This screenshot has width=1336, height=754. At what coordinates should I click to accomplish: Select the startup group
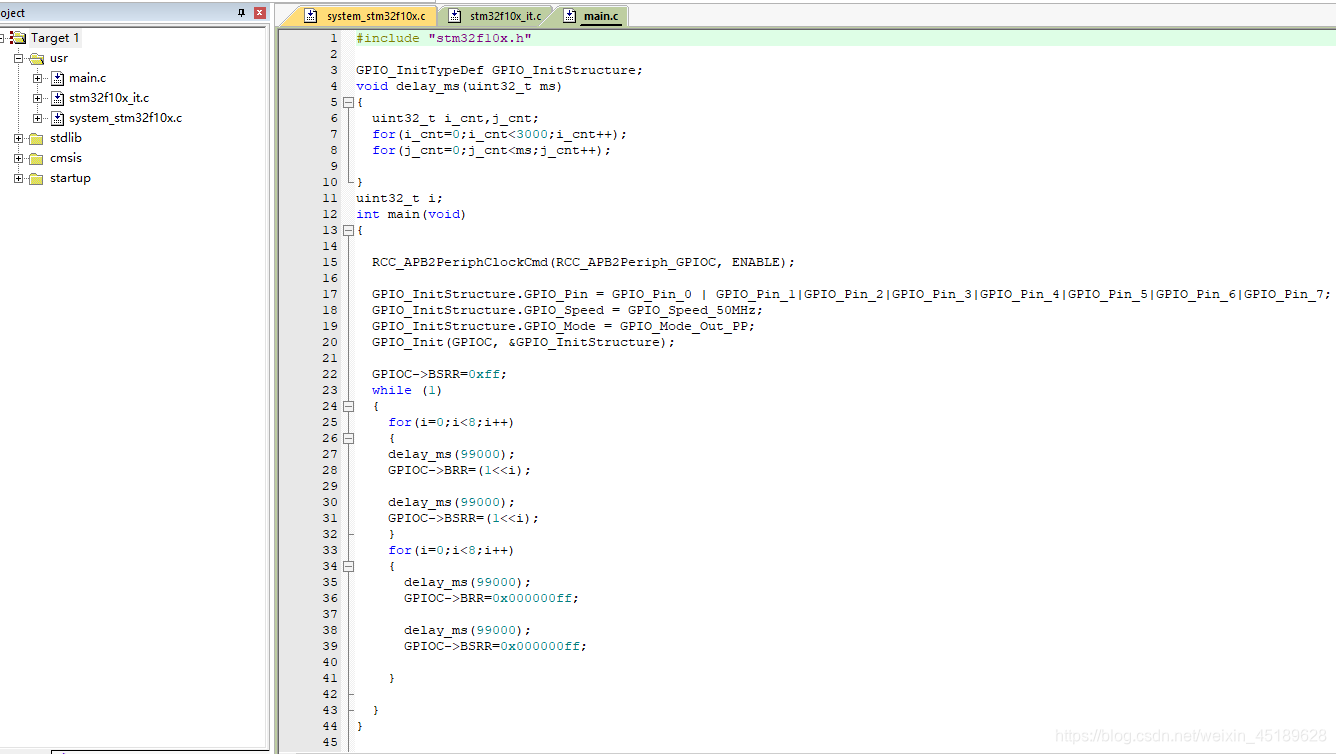(x=70, y=178)
